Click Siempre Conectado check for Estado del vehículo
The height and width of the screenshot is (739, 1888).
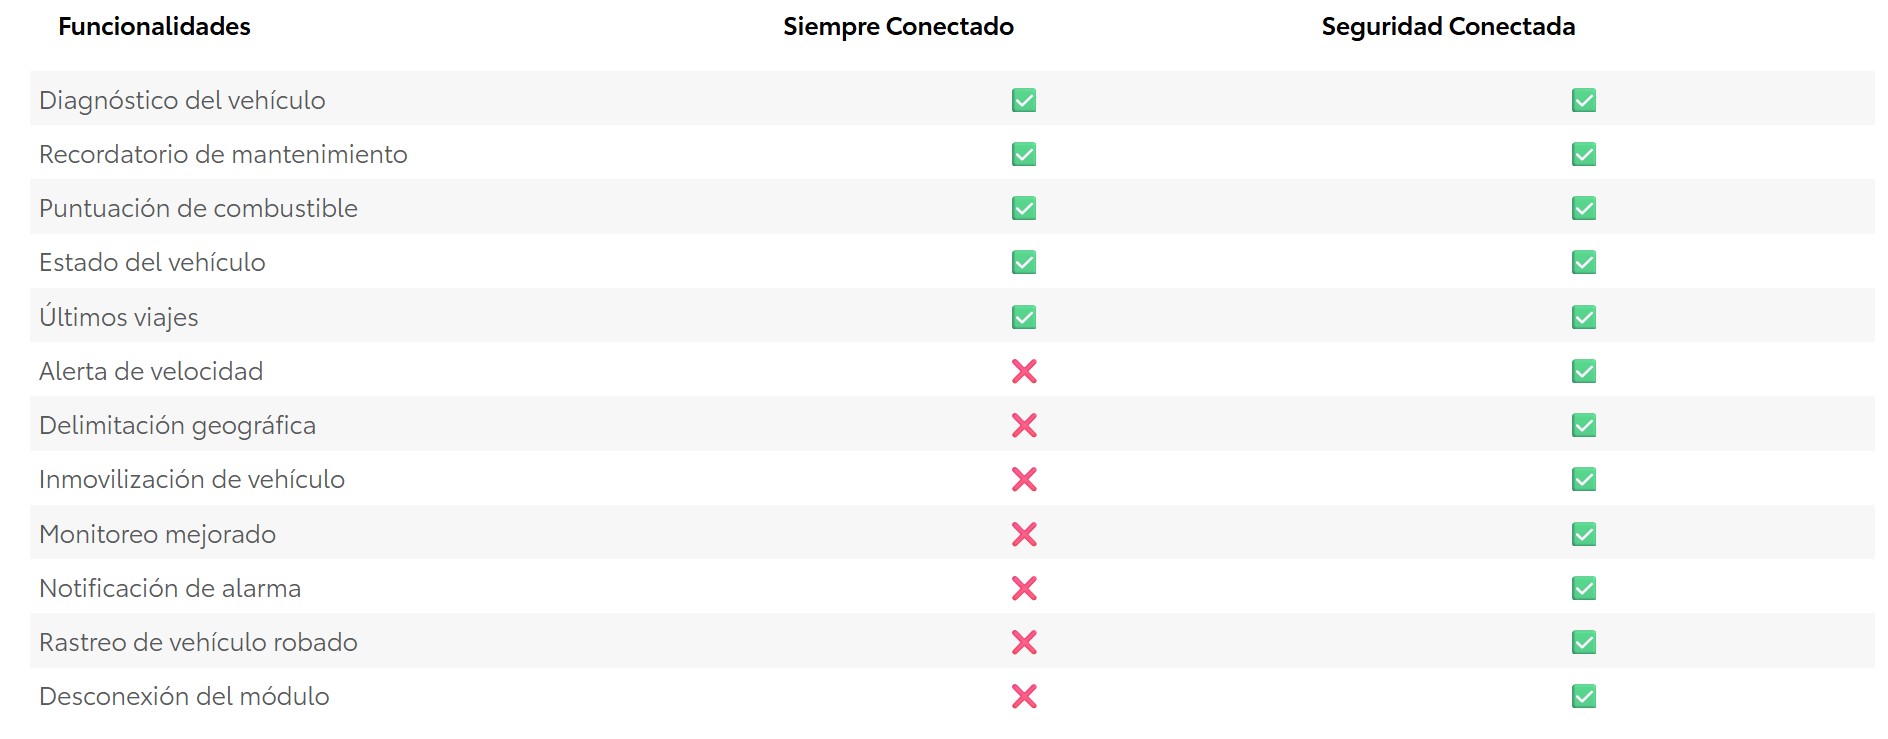pos(1023,262)
